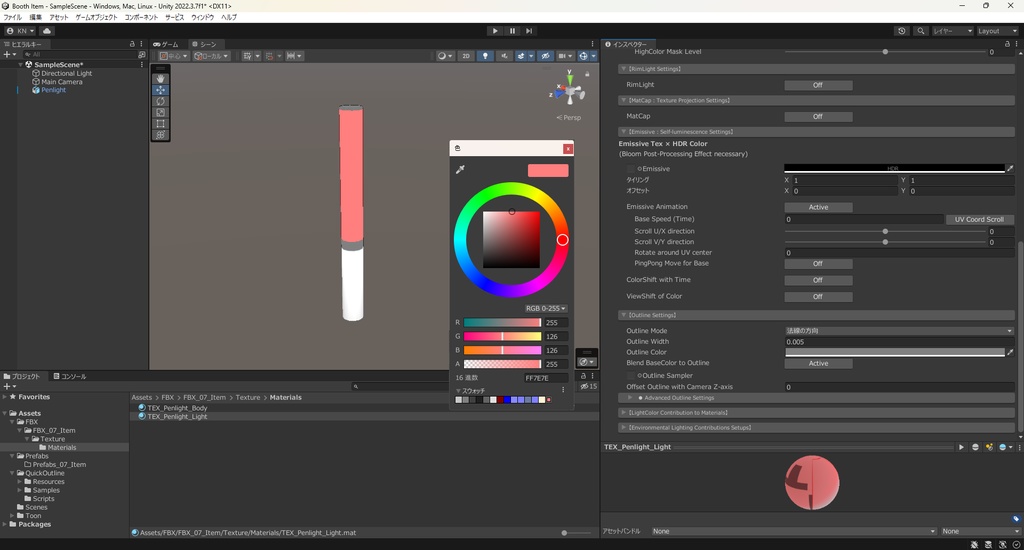Toggle MatCap Off button

(818, 116)
